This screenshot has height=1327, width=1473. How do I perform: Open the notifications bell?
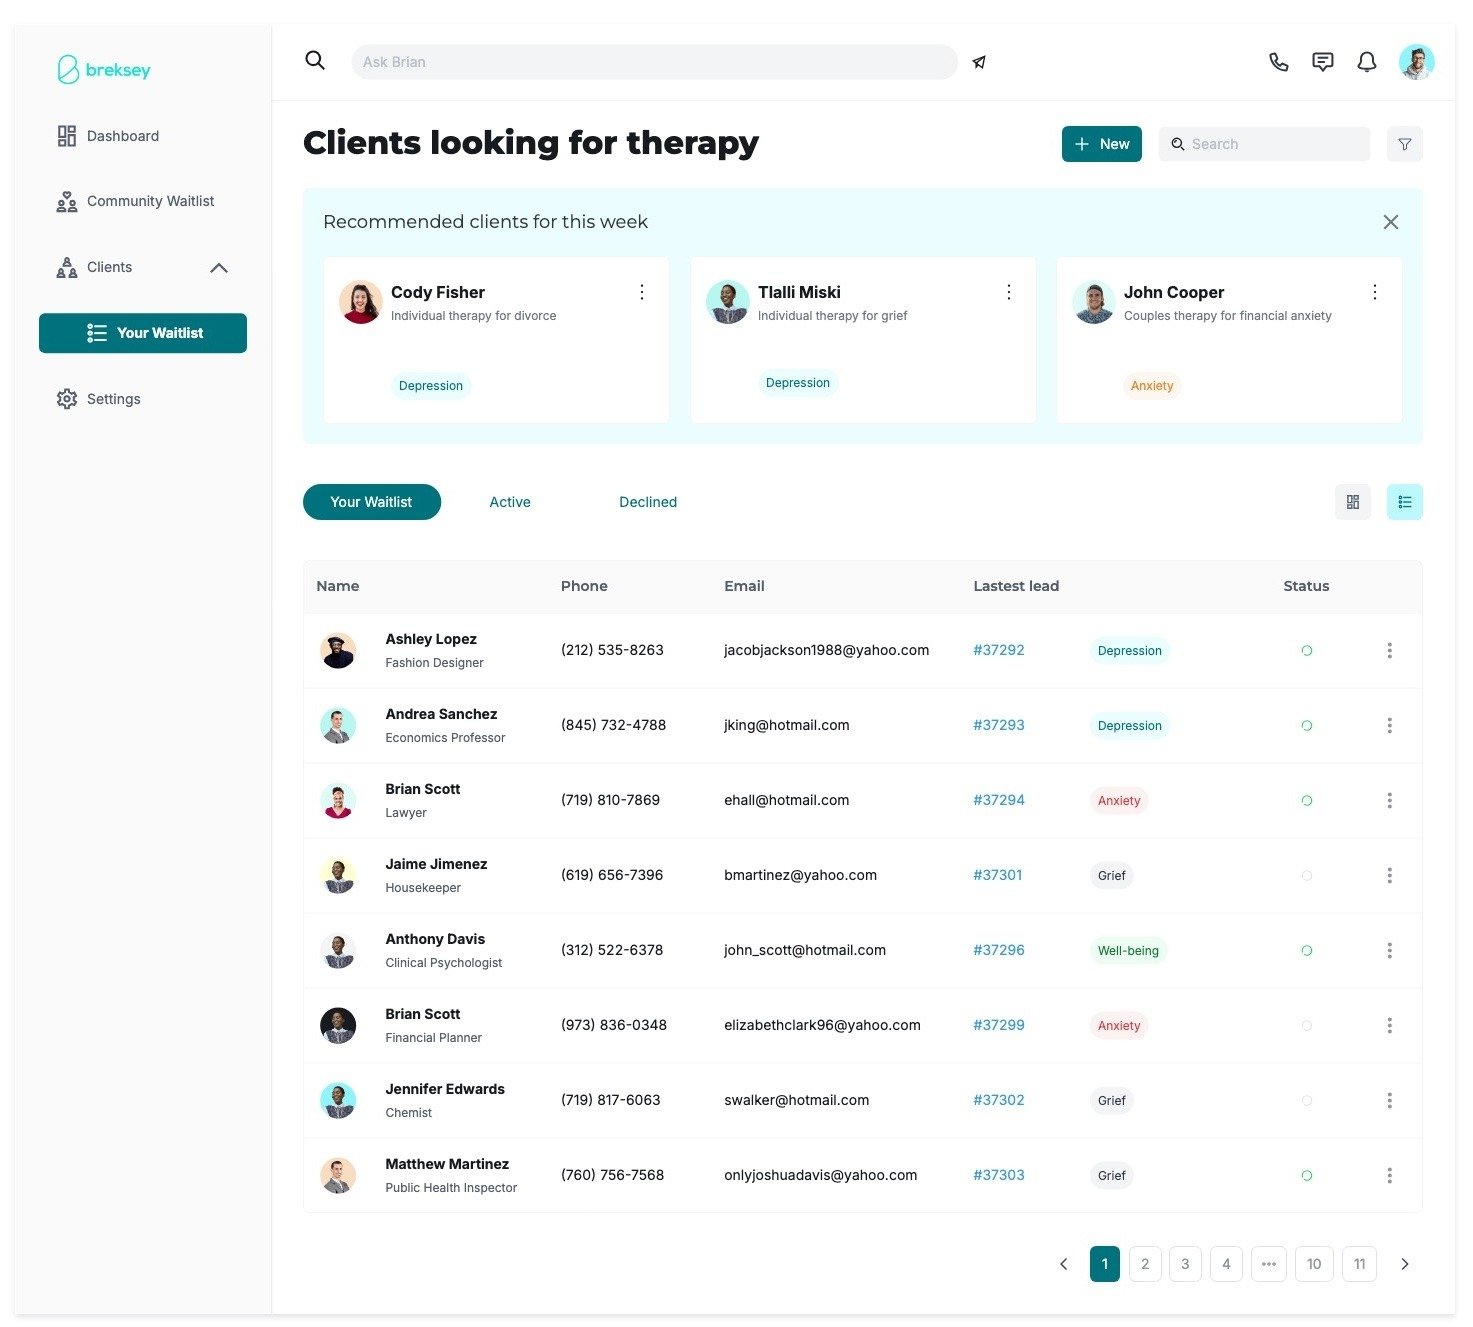tap(1366, 62)
